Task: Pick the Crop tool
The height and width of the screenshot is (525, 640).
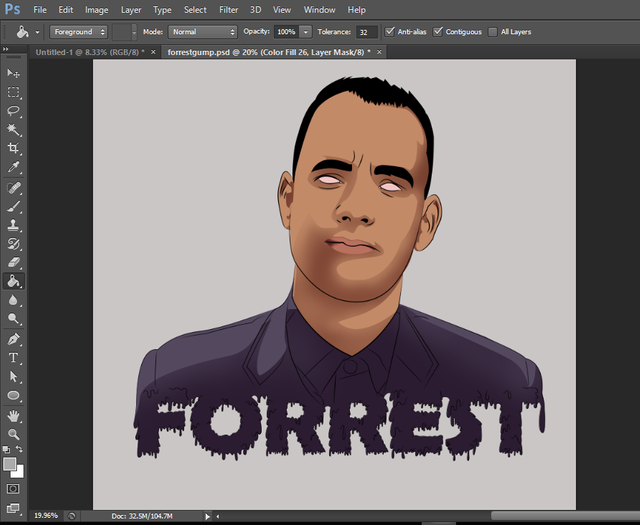Action: click(x=14, y=148)
